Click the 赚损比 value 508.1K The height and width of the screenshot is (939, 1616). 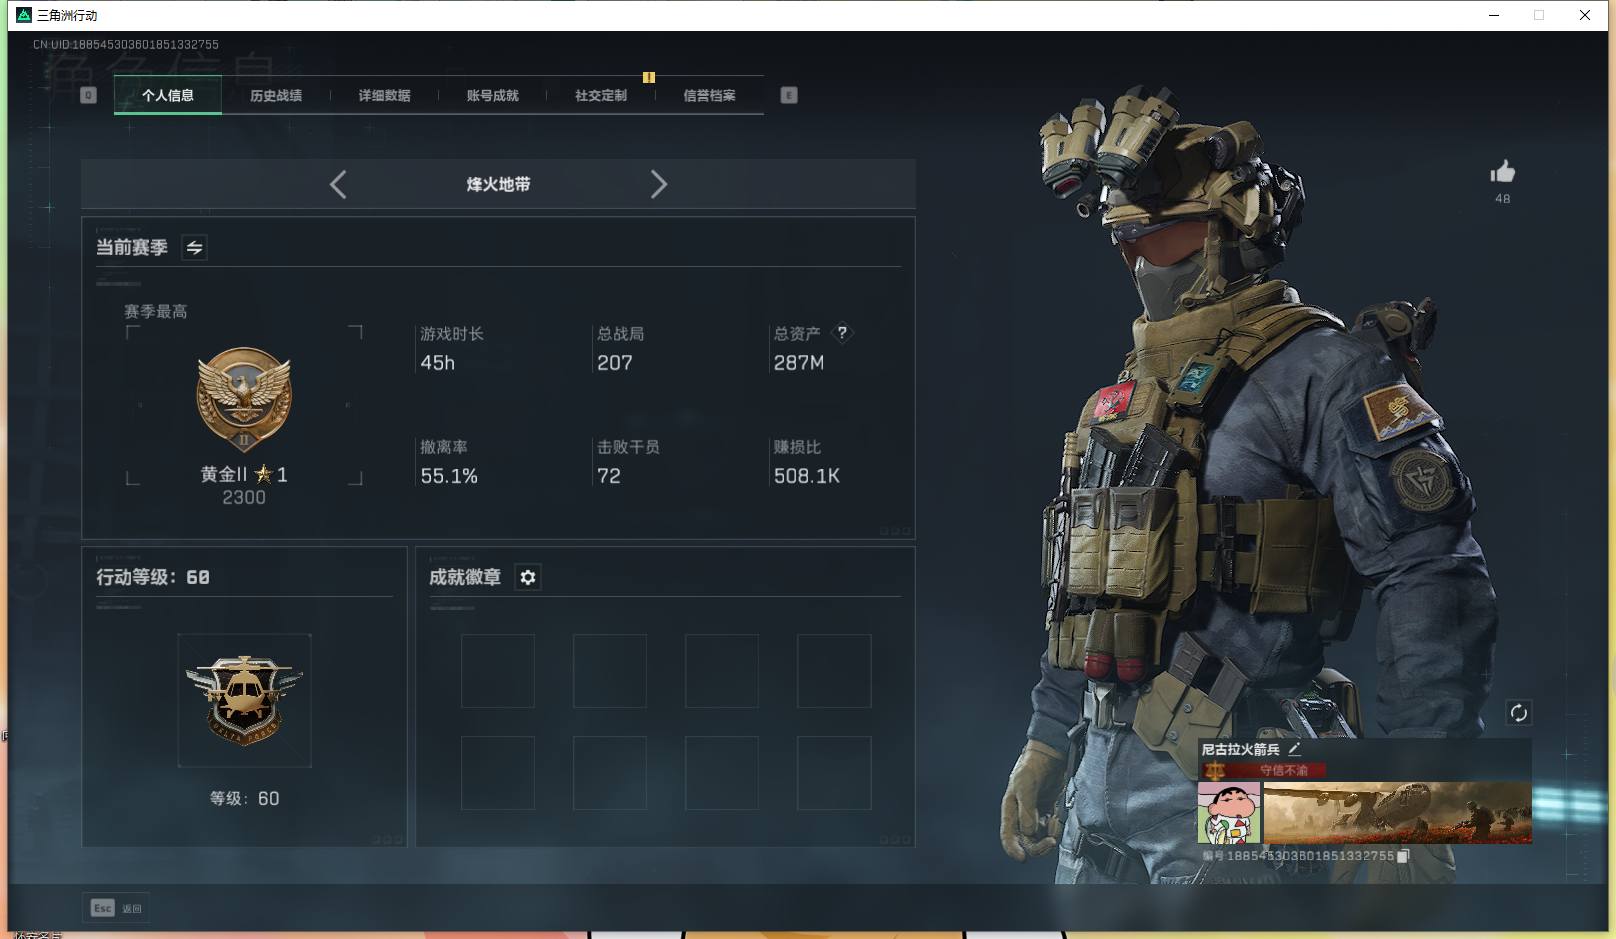807,476
